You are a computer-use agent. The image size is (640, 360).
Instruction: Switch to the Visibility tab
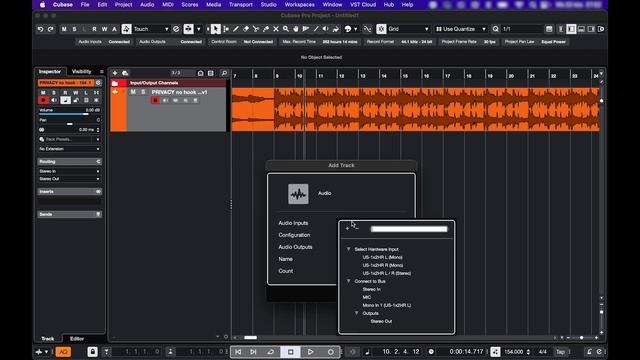point(82,71)
